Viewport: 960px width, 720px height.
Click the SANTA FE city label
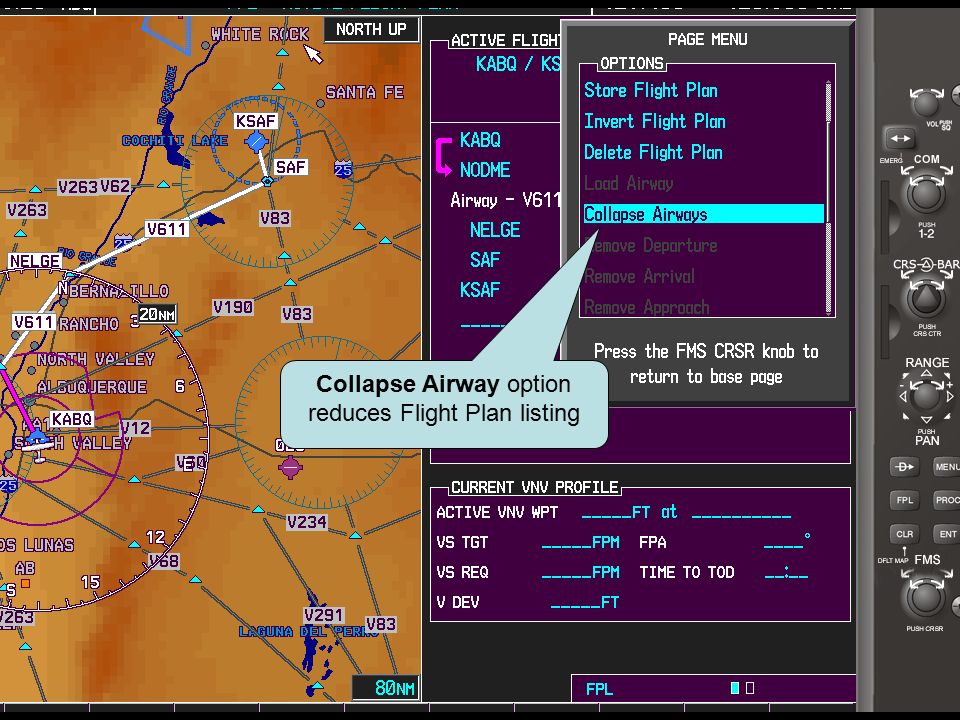(365, 92)
